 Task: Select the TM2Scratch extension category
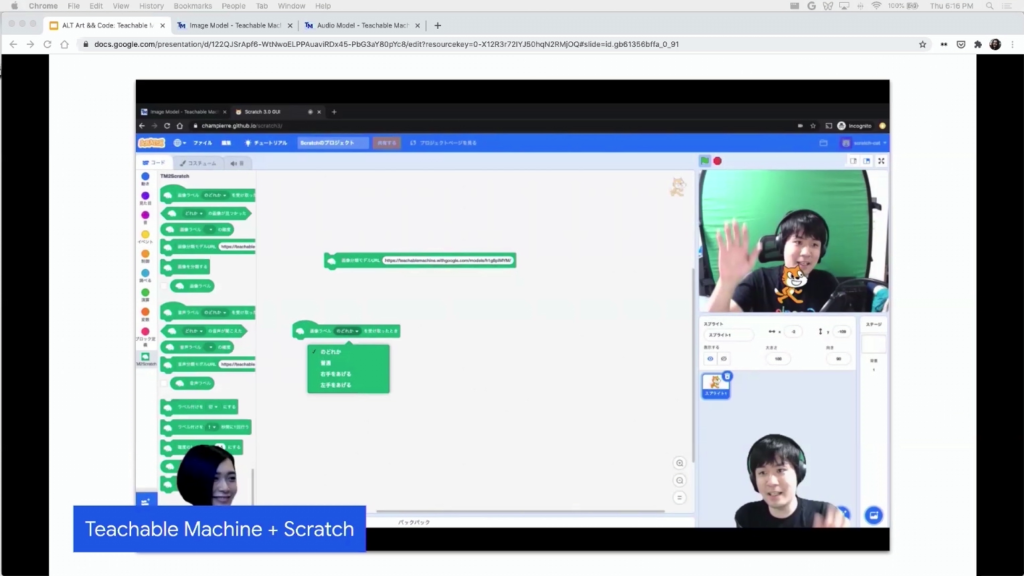click(x=145, y=359)
